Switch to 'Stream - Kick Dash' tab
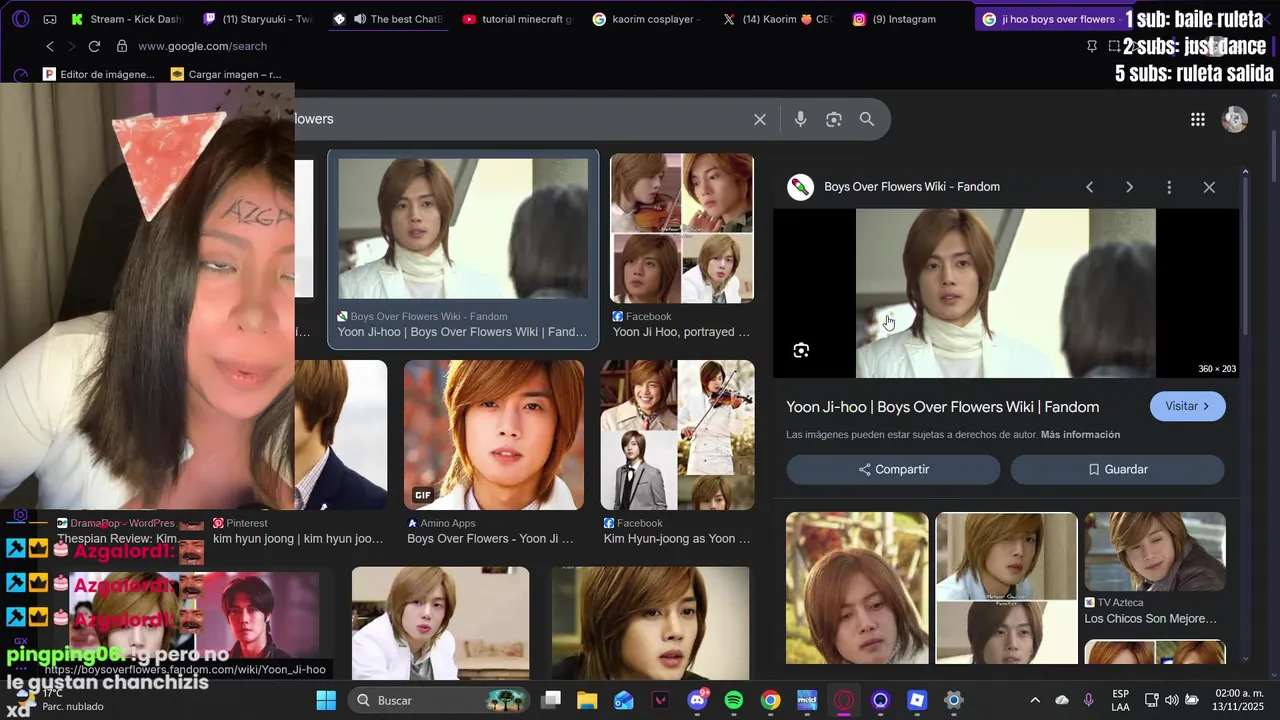 (128, 19)
